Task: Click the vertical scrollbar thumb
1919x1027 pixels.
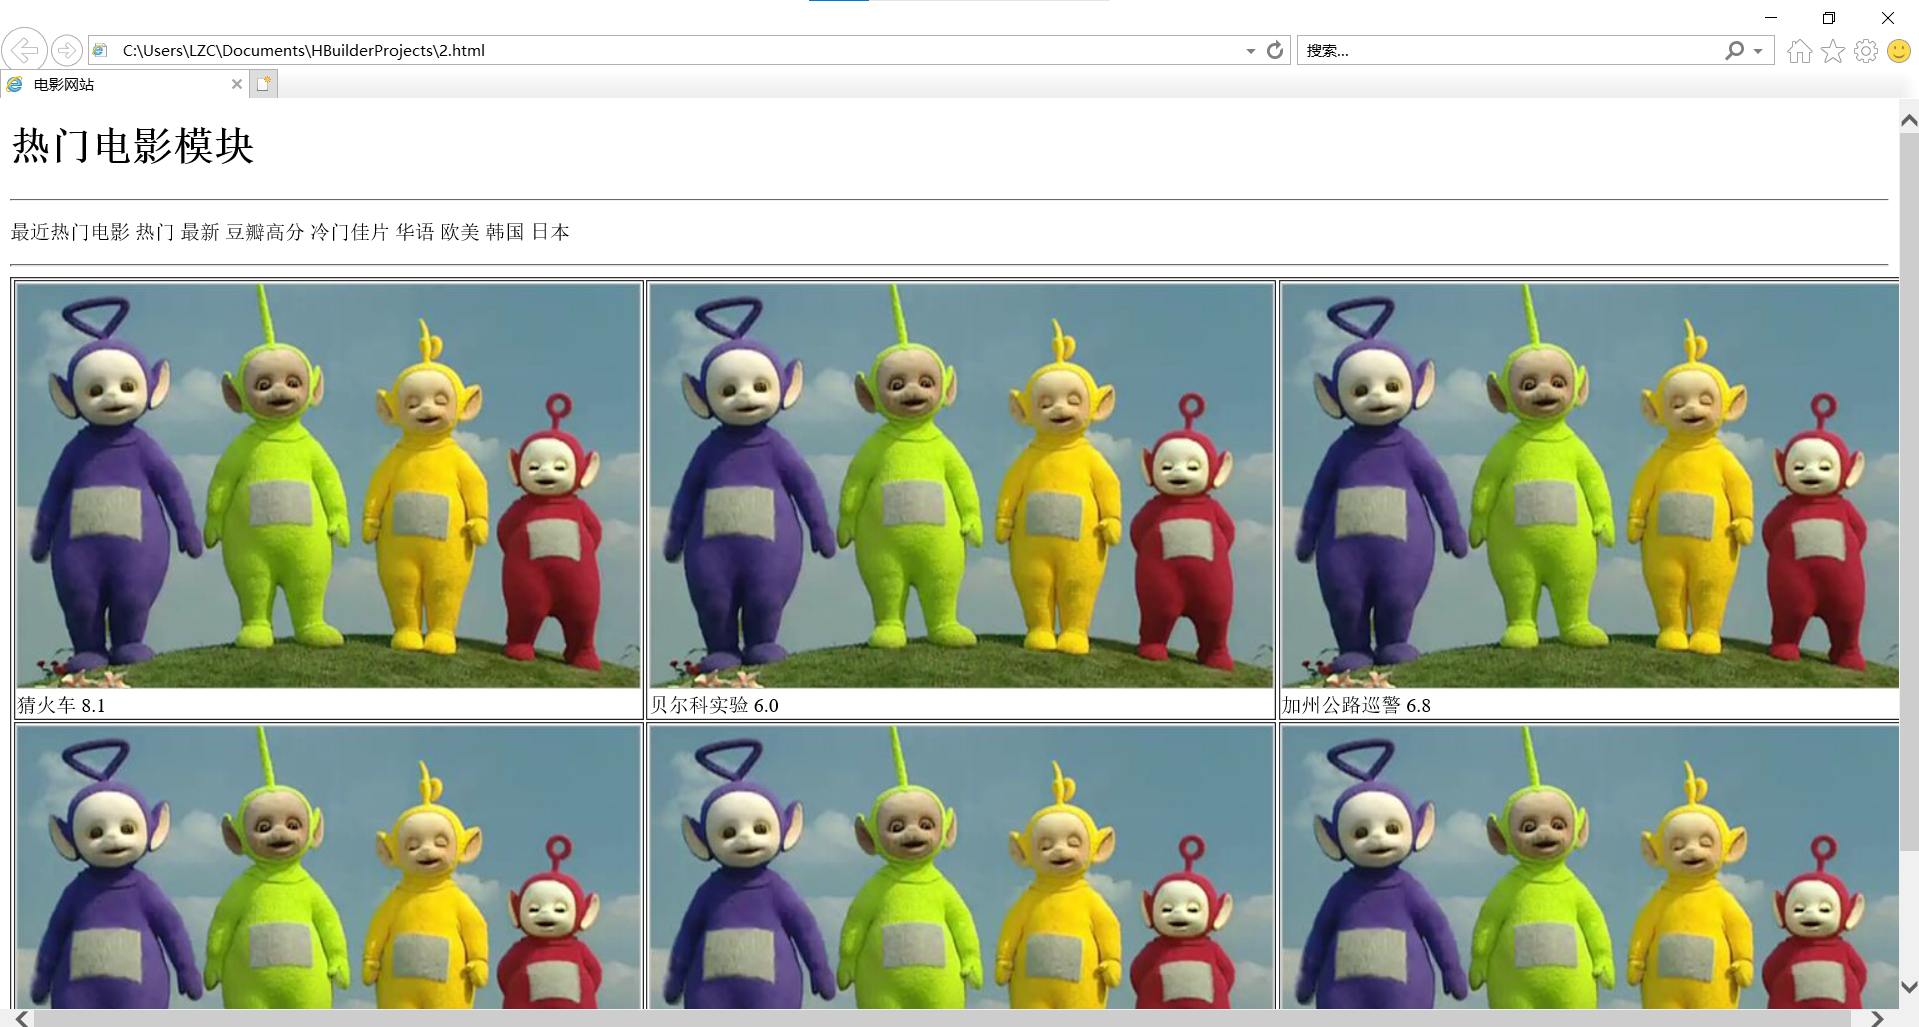Action: click(1909, 492)
